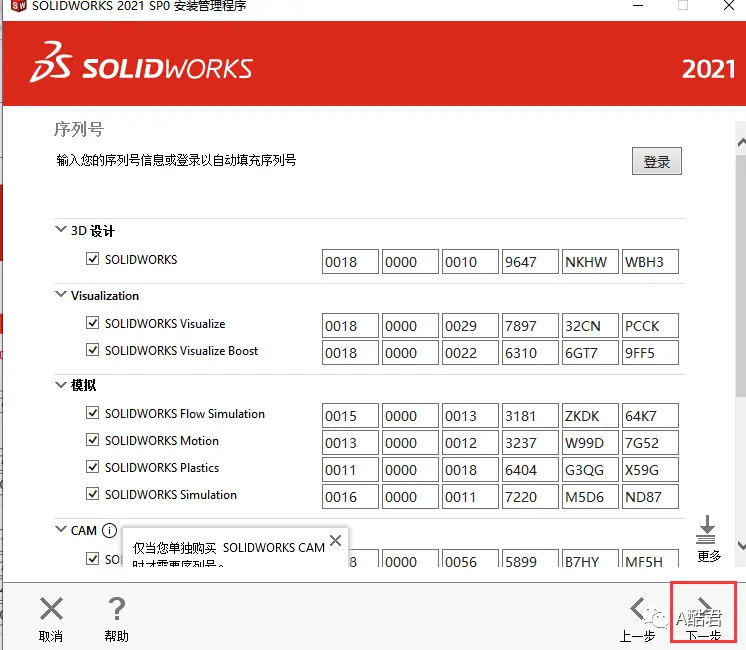Click Flow Simulation field containing 64K7
This screenshot has width=746, height=650.
point(650,416)
